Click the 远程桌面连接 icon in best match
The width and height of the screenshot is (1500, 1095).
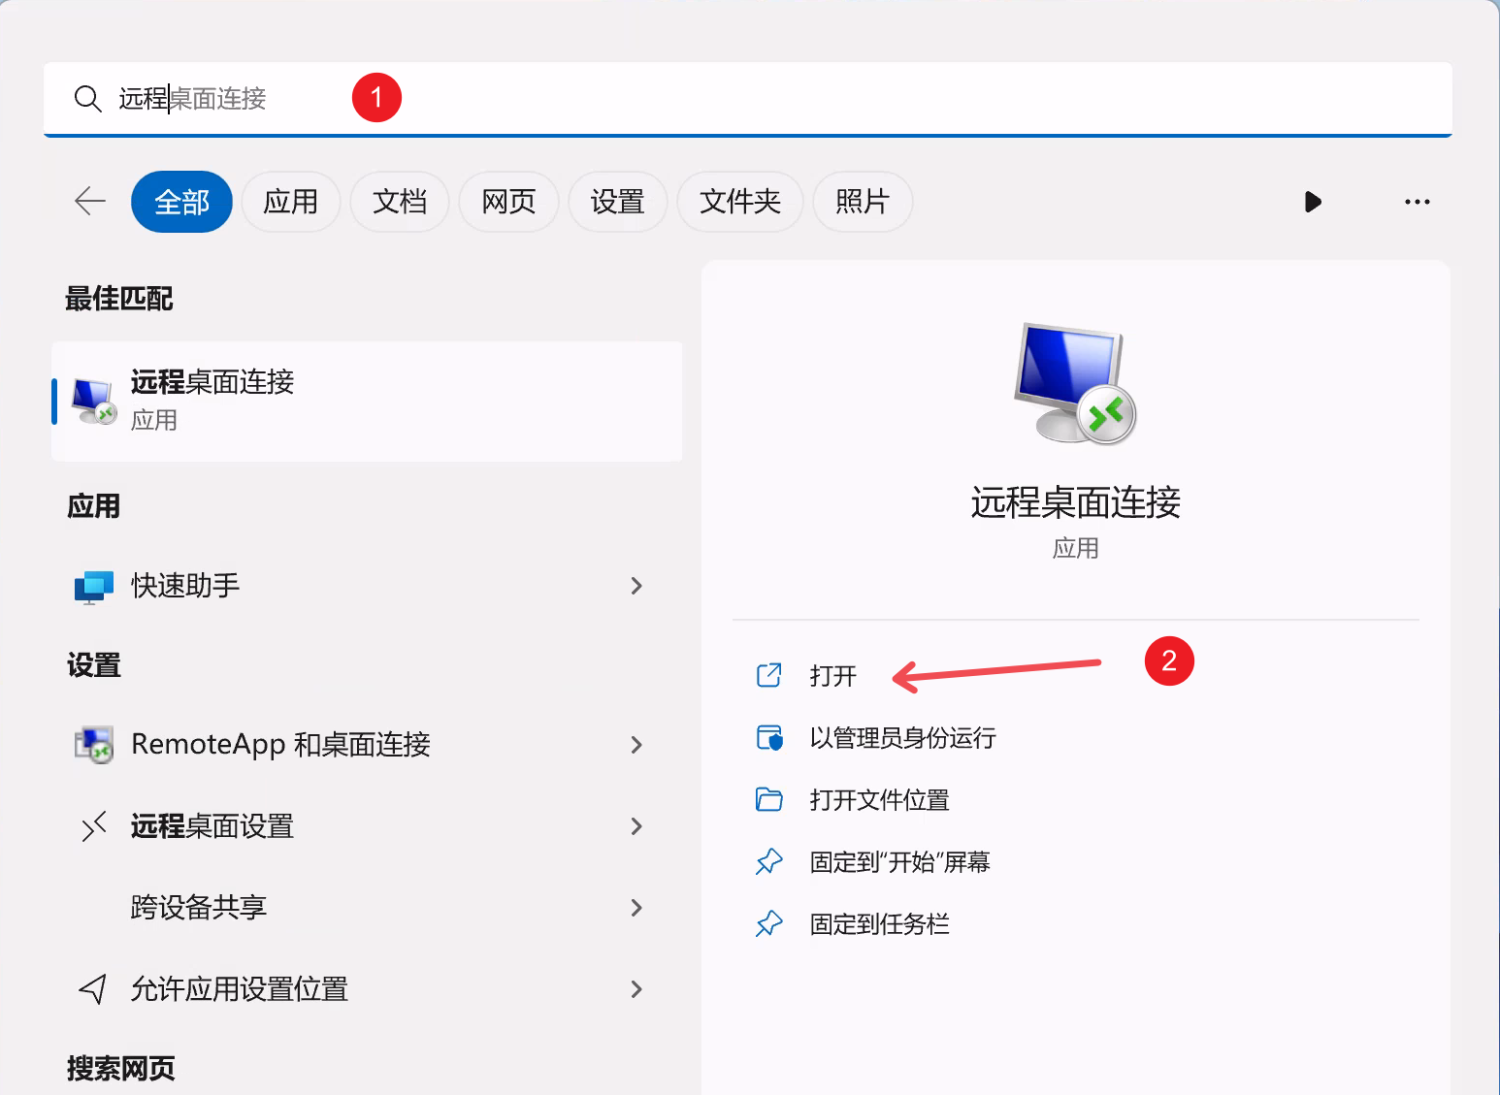[x=95, y=401]
